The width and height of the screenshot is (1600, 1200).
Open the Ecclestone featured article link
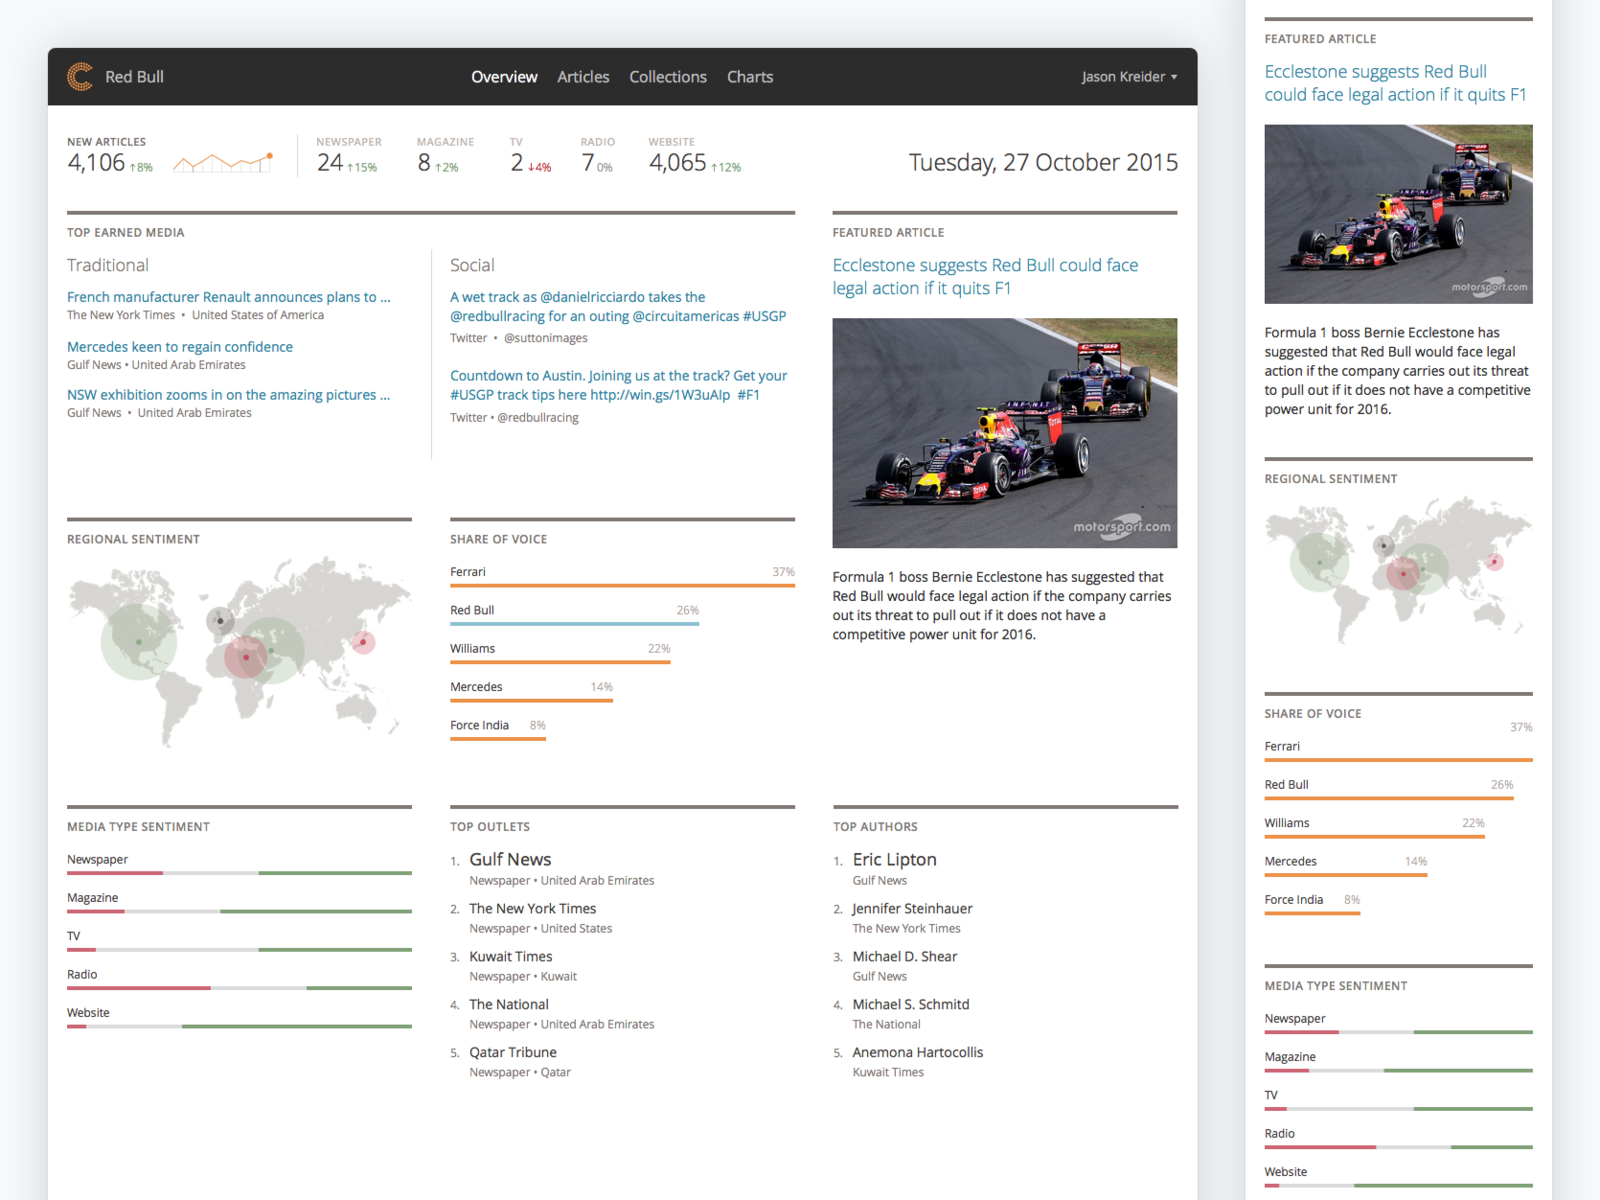(985, 276)
